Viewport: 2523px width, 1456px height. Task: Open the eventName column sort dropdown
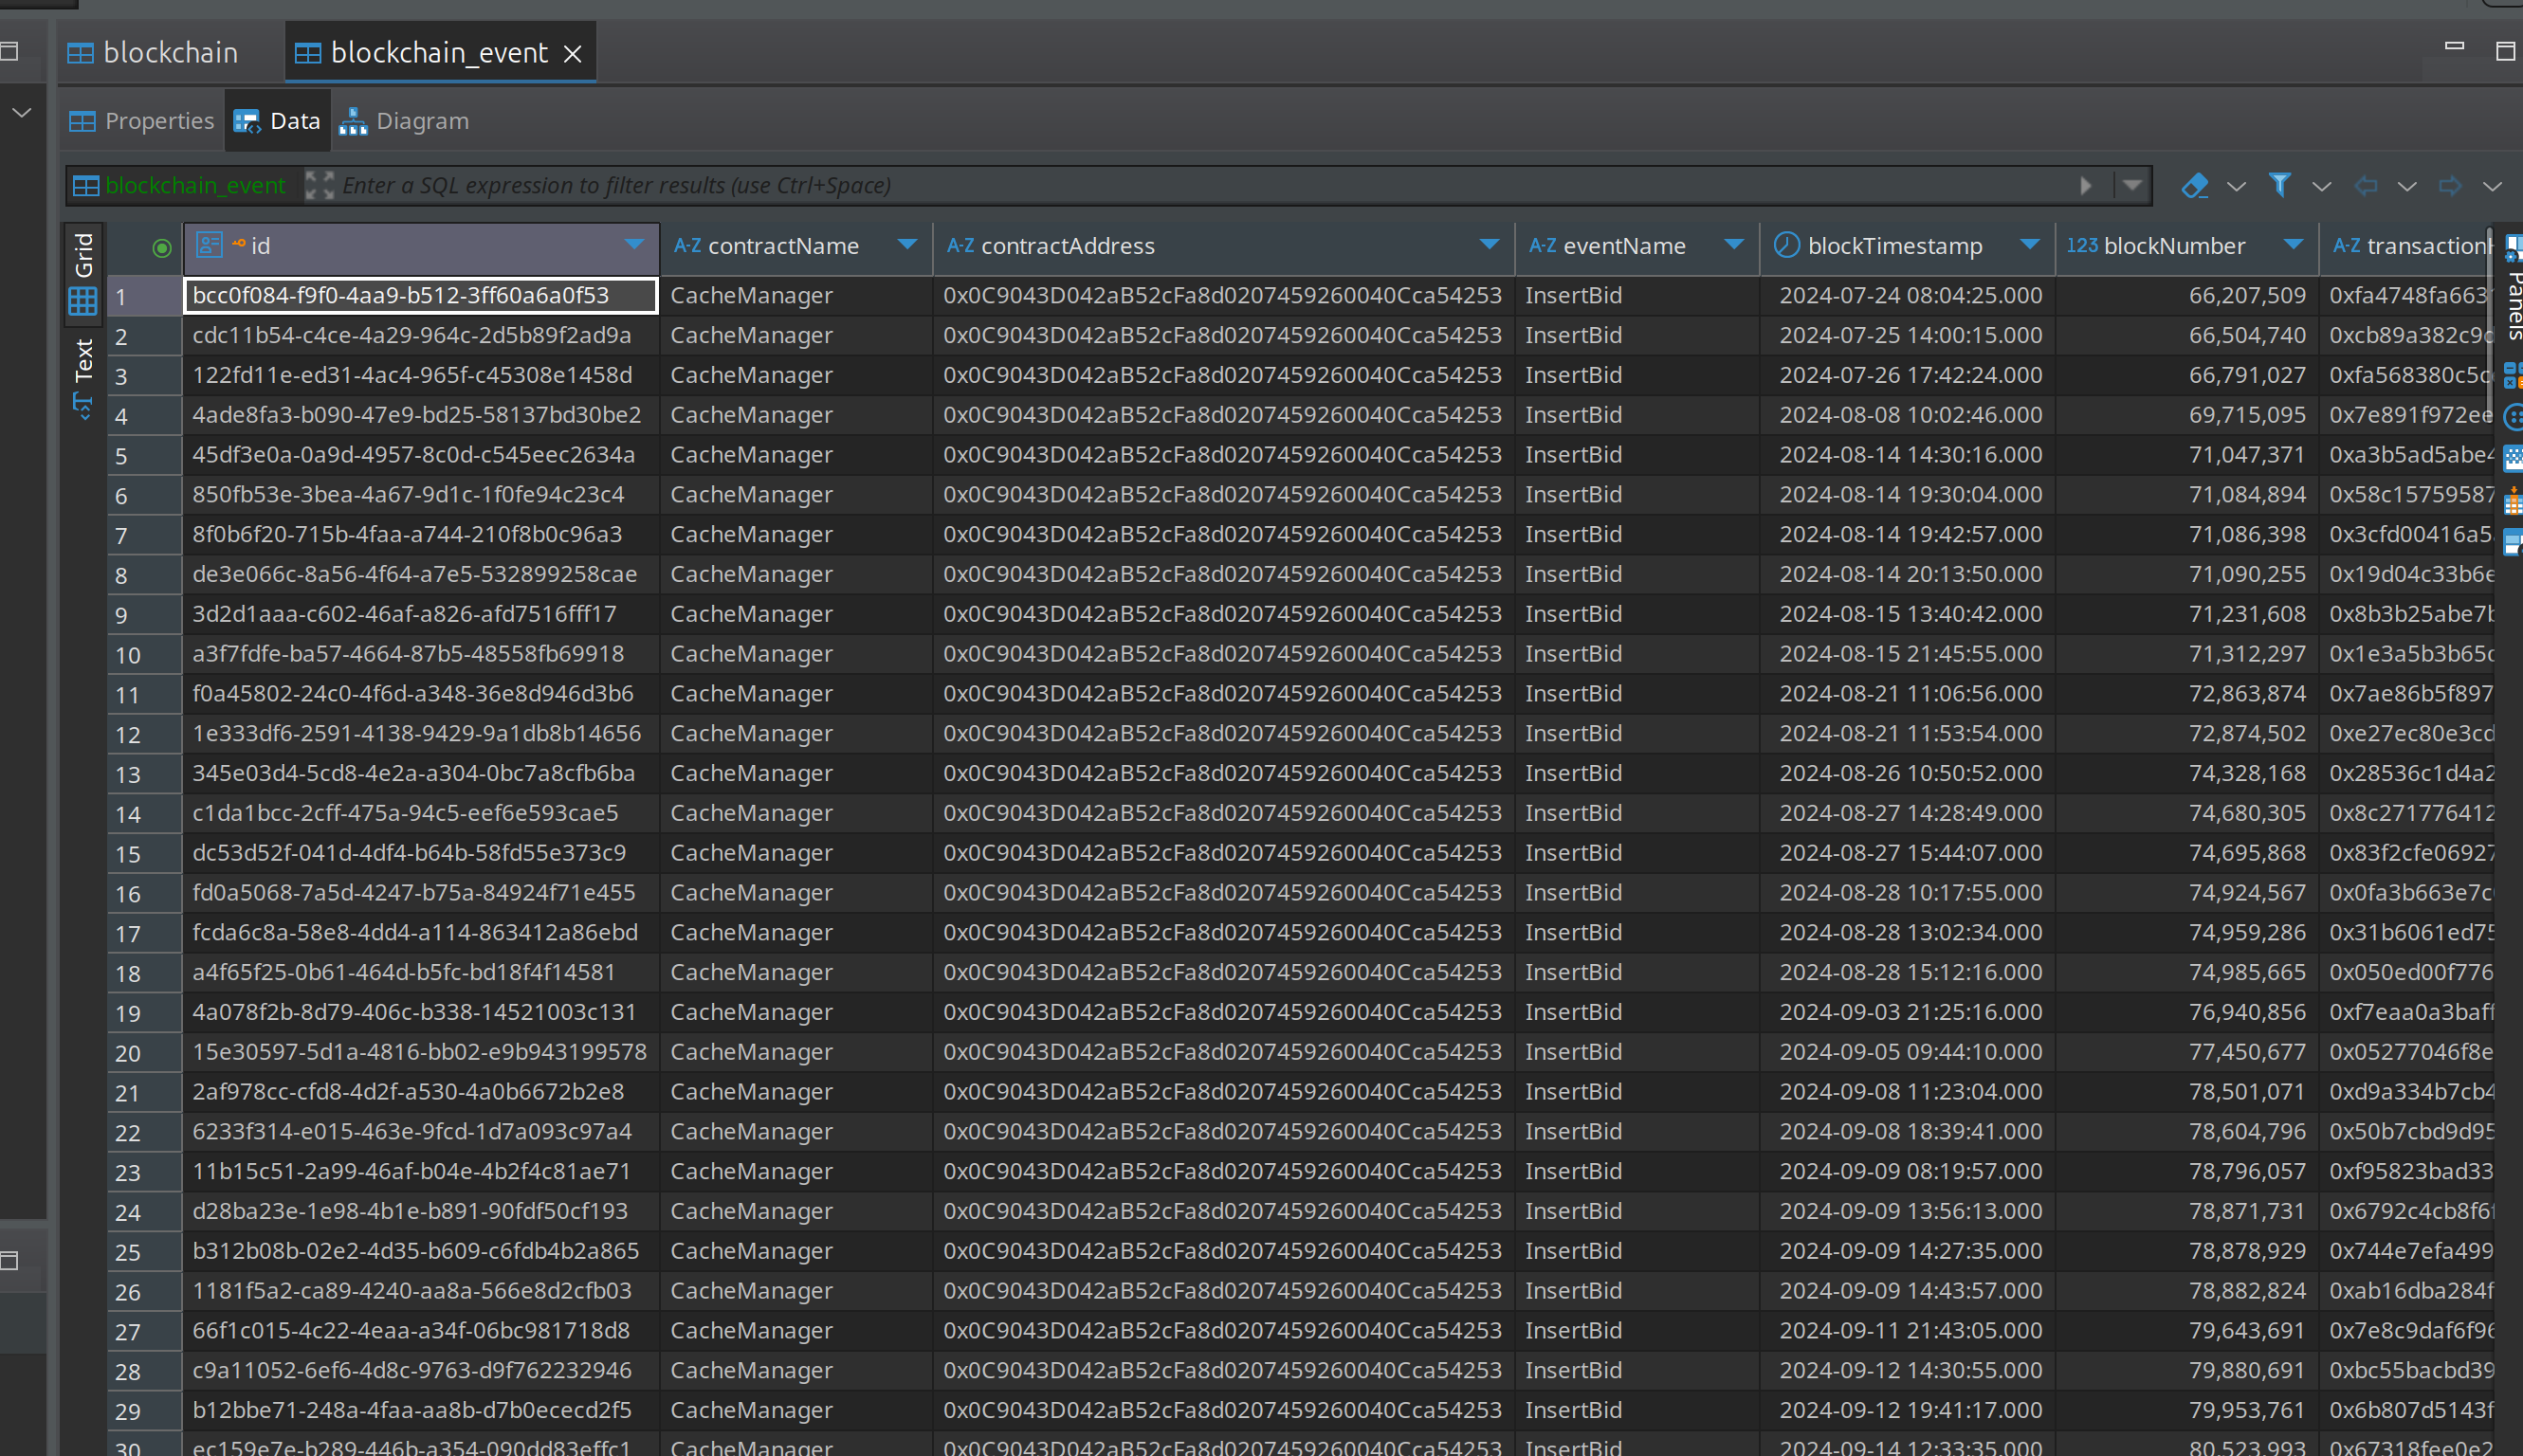pyautogui.click(x=1734, y=245)
